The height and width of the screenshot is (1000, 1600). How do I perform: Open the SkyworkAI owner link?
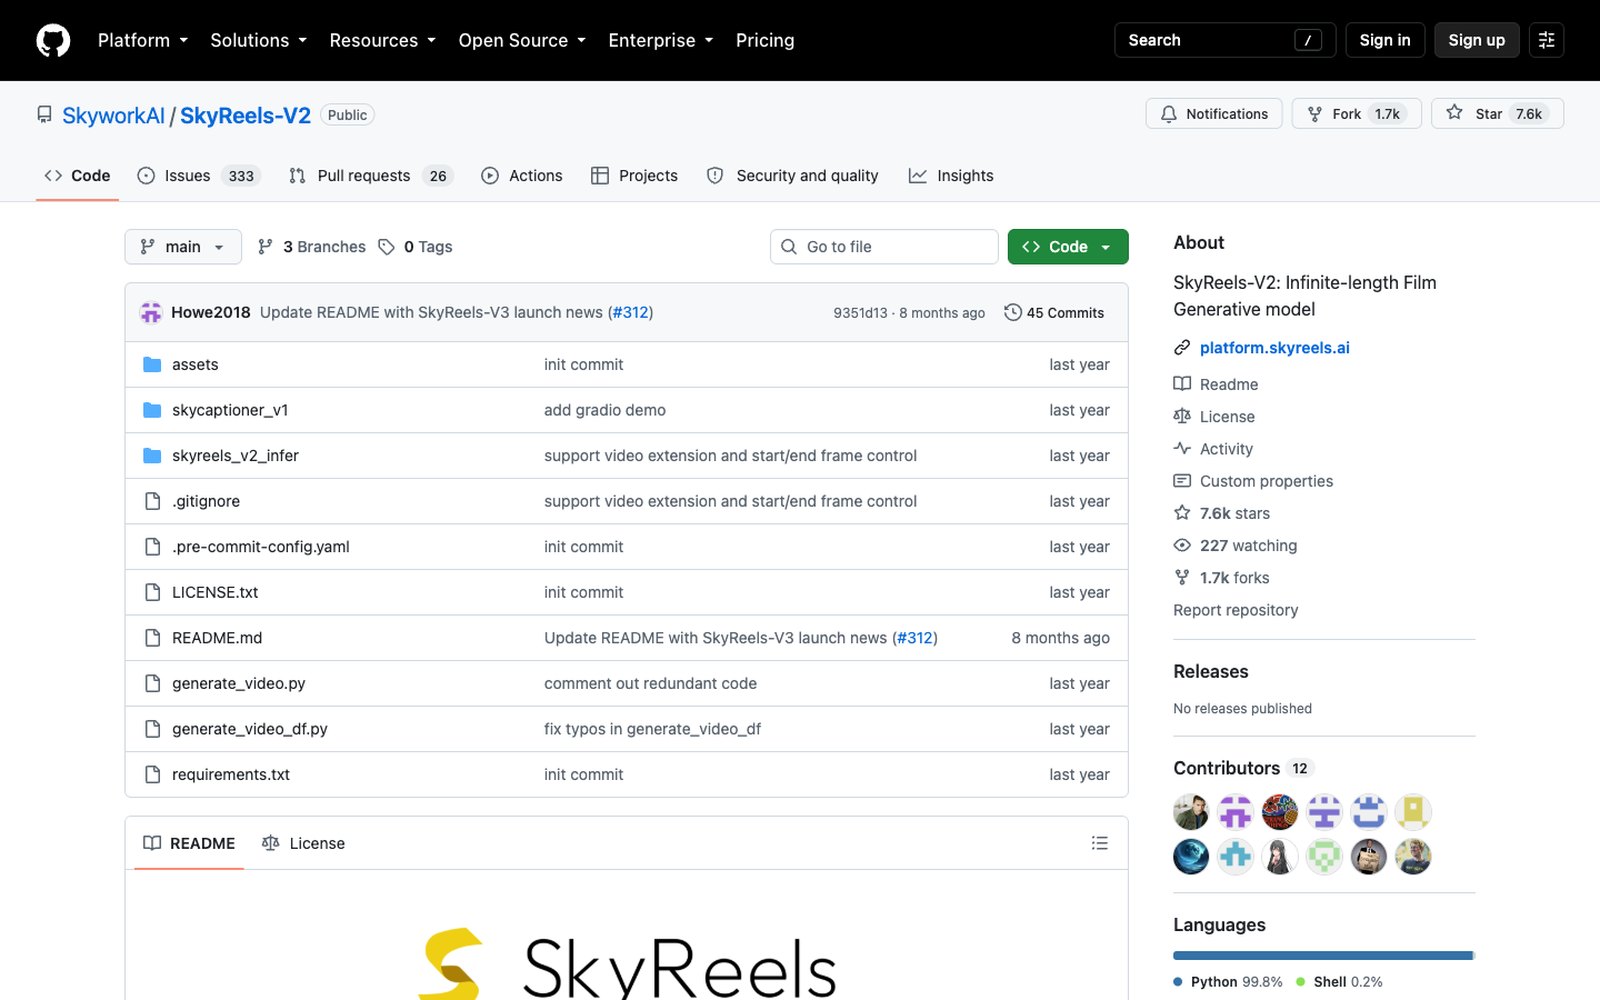(113, 115)
